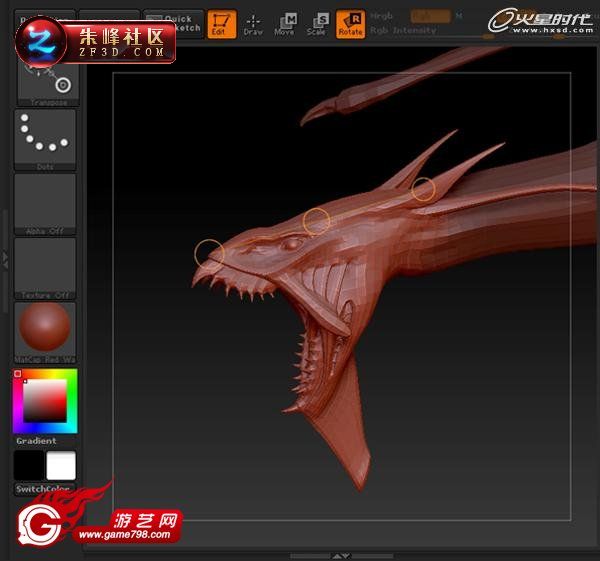Open Quick Sketch button

173,24
